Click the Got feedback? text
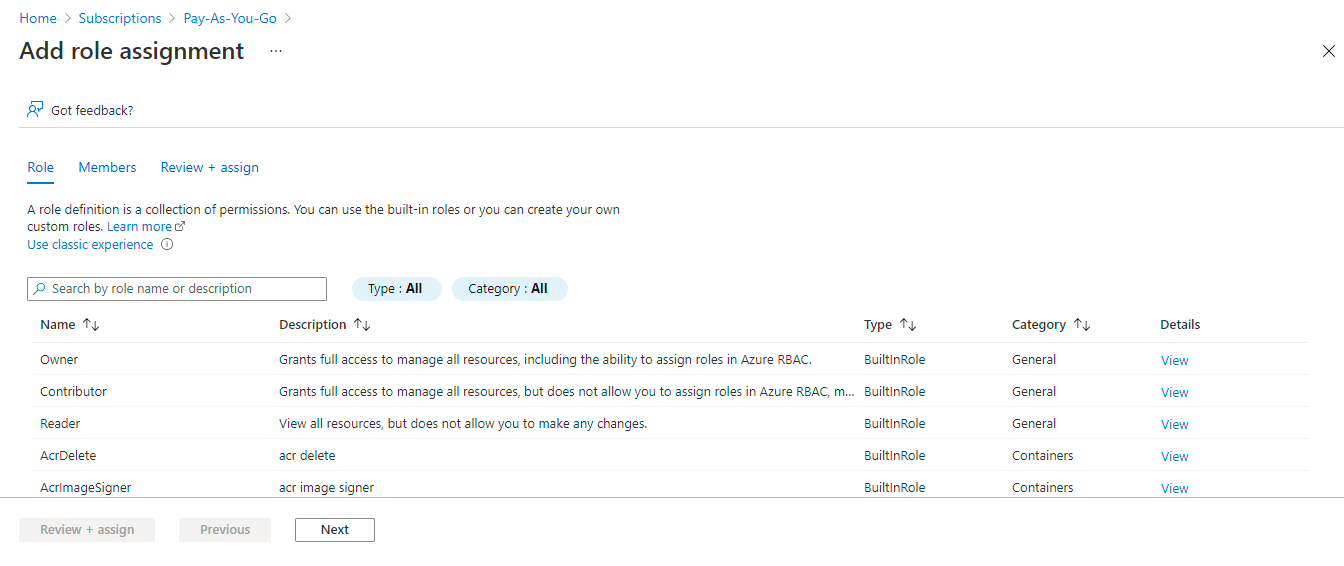 (x=92, y=110)
